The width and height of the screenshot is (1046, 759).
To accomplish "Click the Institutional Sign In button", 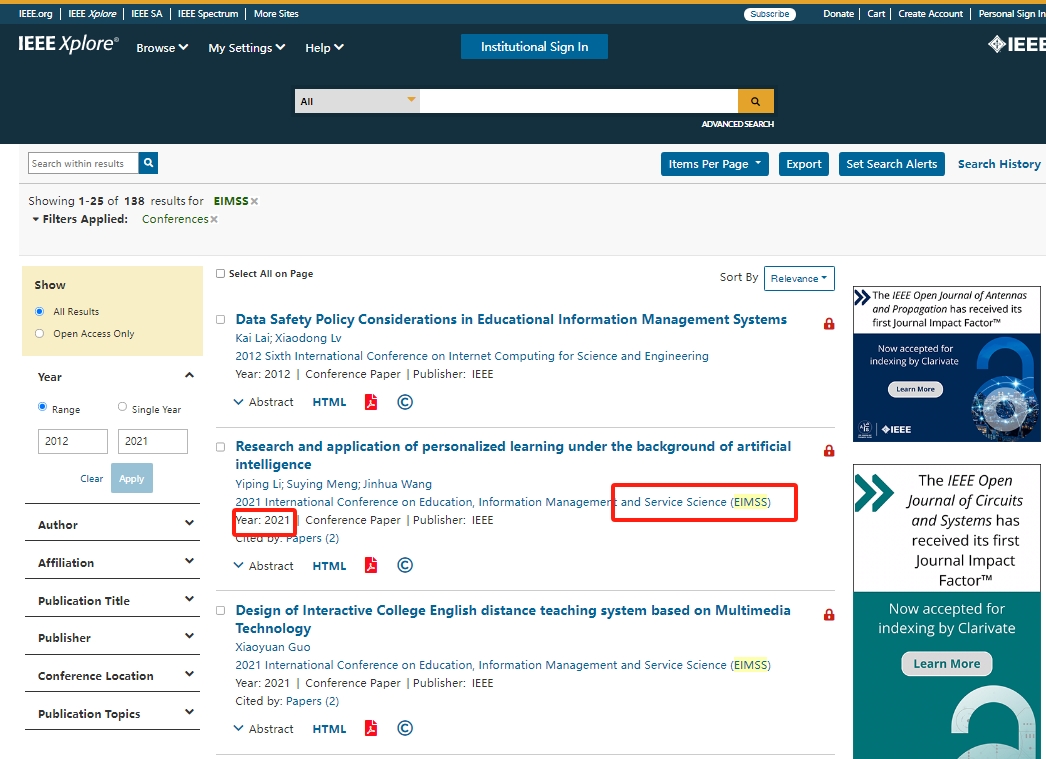I will [x=534, y=47].
